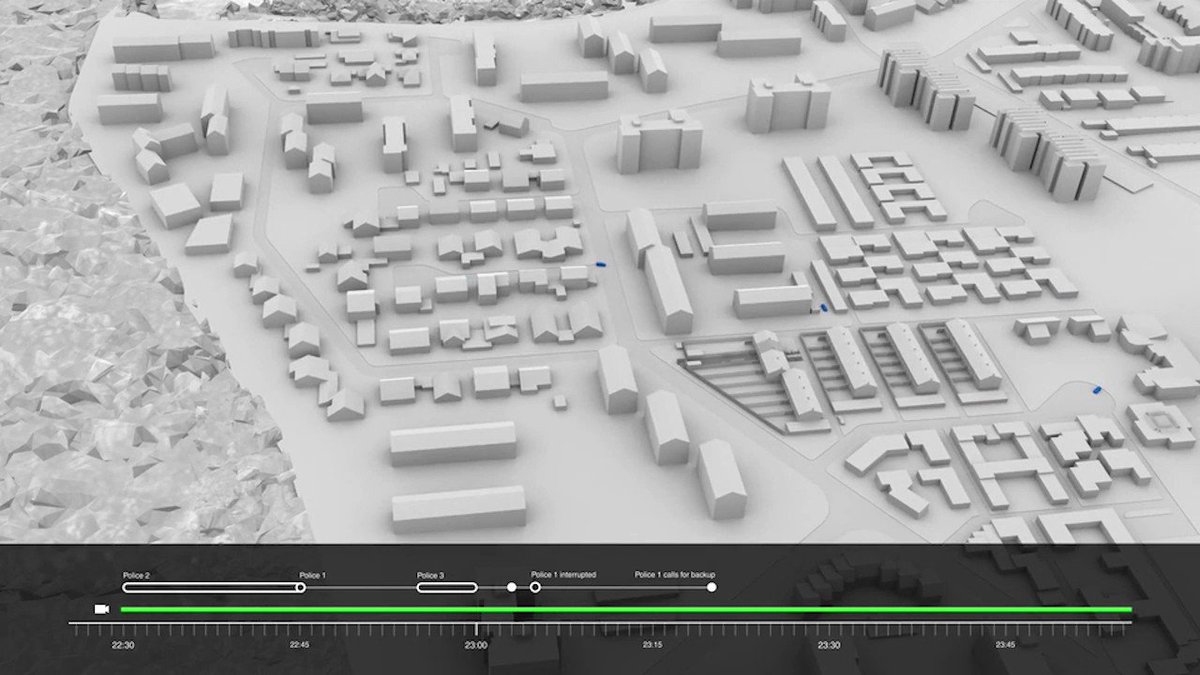This screenshot has width=1200, height=675.
Task: Select the blue vehicle beside the U-shaped building
Action: [x=824, y=308]
